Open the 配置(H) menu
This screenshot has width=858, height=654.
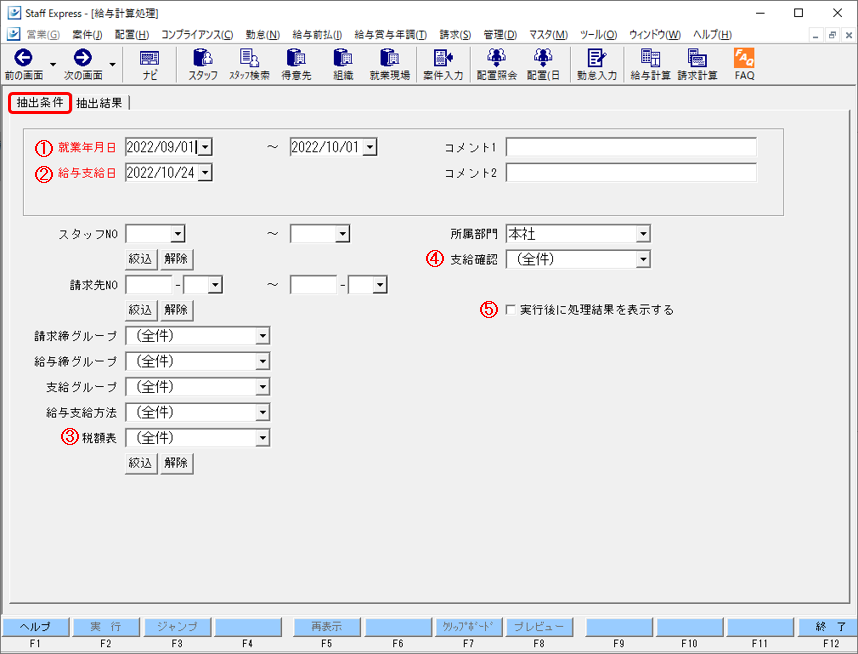click(x=132, y=34)
